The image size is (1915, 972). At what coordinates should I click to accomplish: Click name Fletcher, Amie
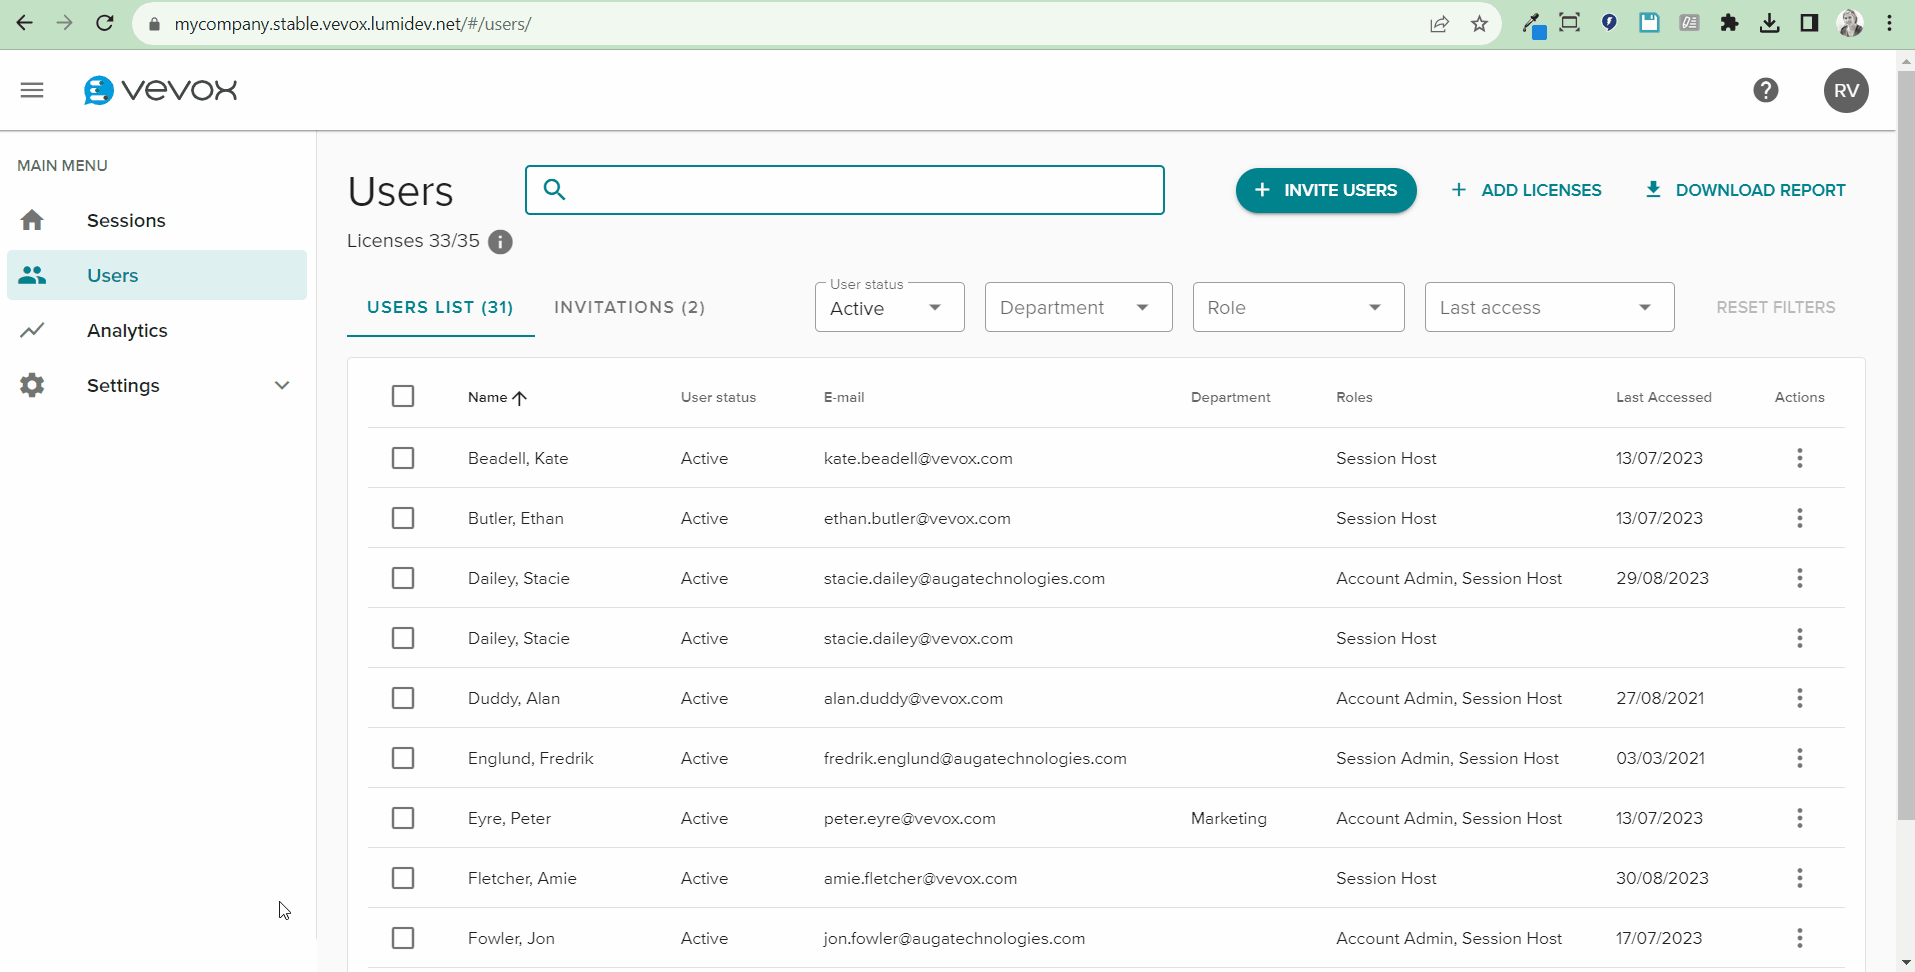point(522,878)
